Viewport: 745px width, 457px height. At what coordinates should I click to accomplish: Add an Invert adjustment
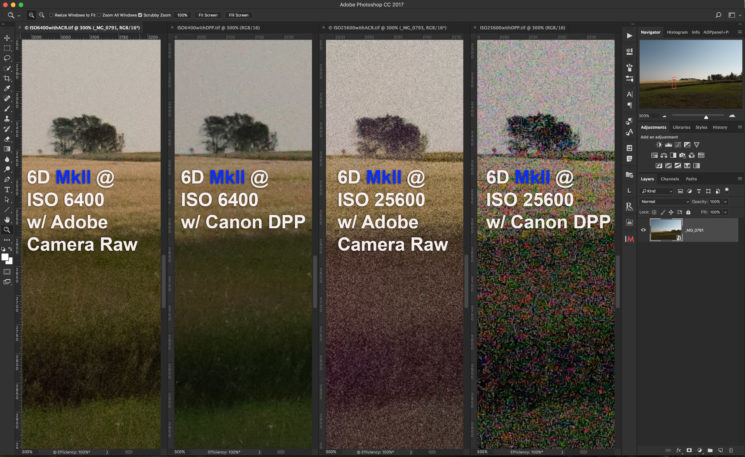tap(659, 166)
